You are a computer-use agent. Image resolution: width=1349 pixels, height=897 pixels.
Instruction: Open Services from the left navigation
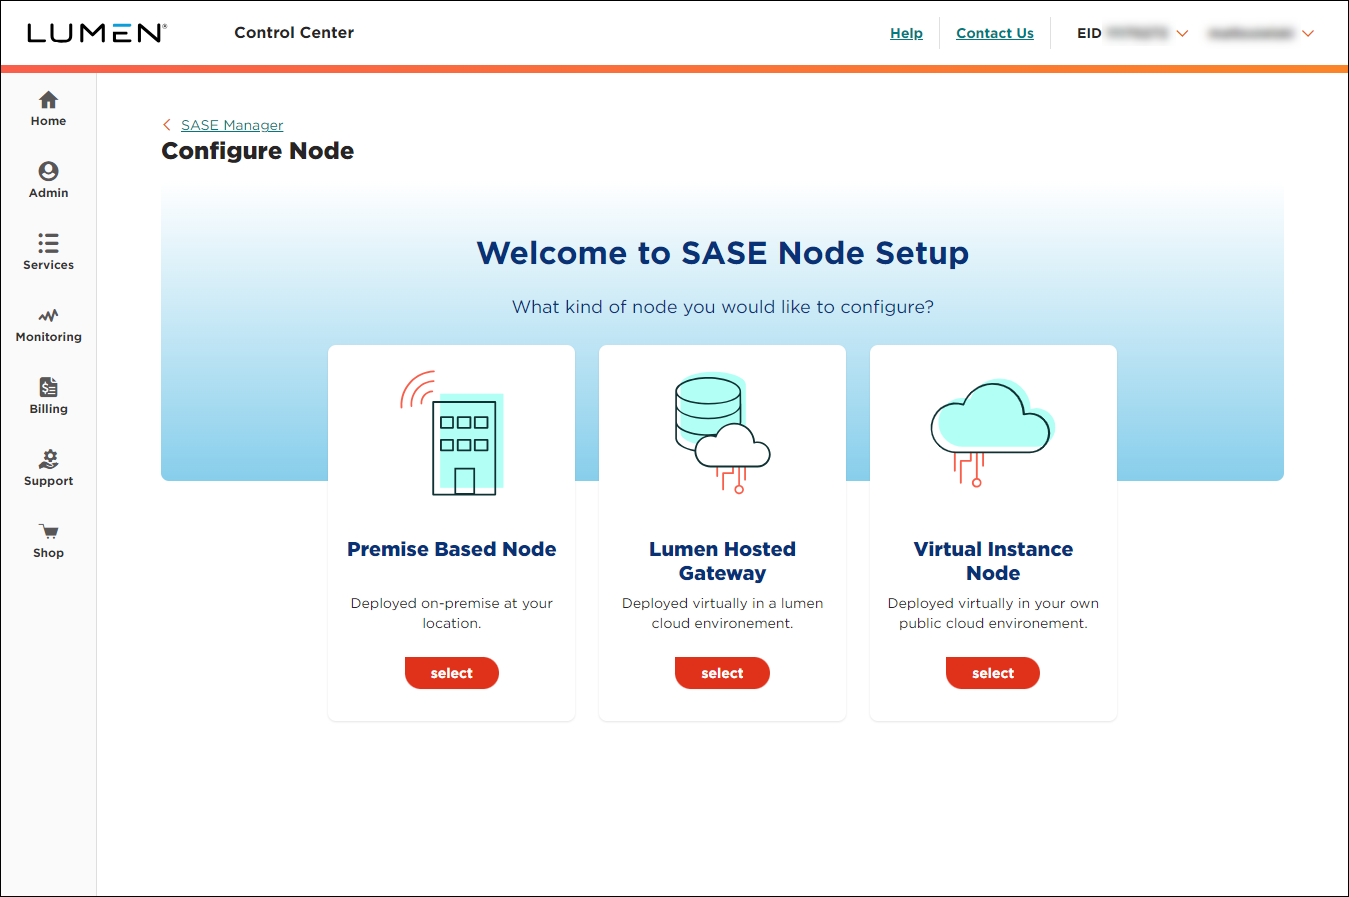pos(48,251)
